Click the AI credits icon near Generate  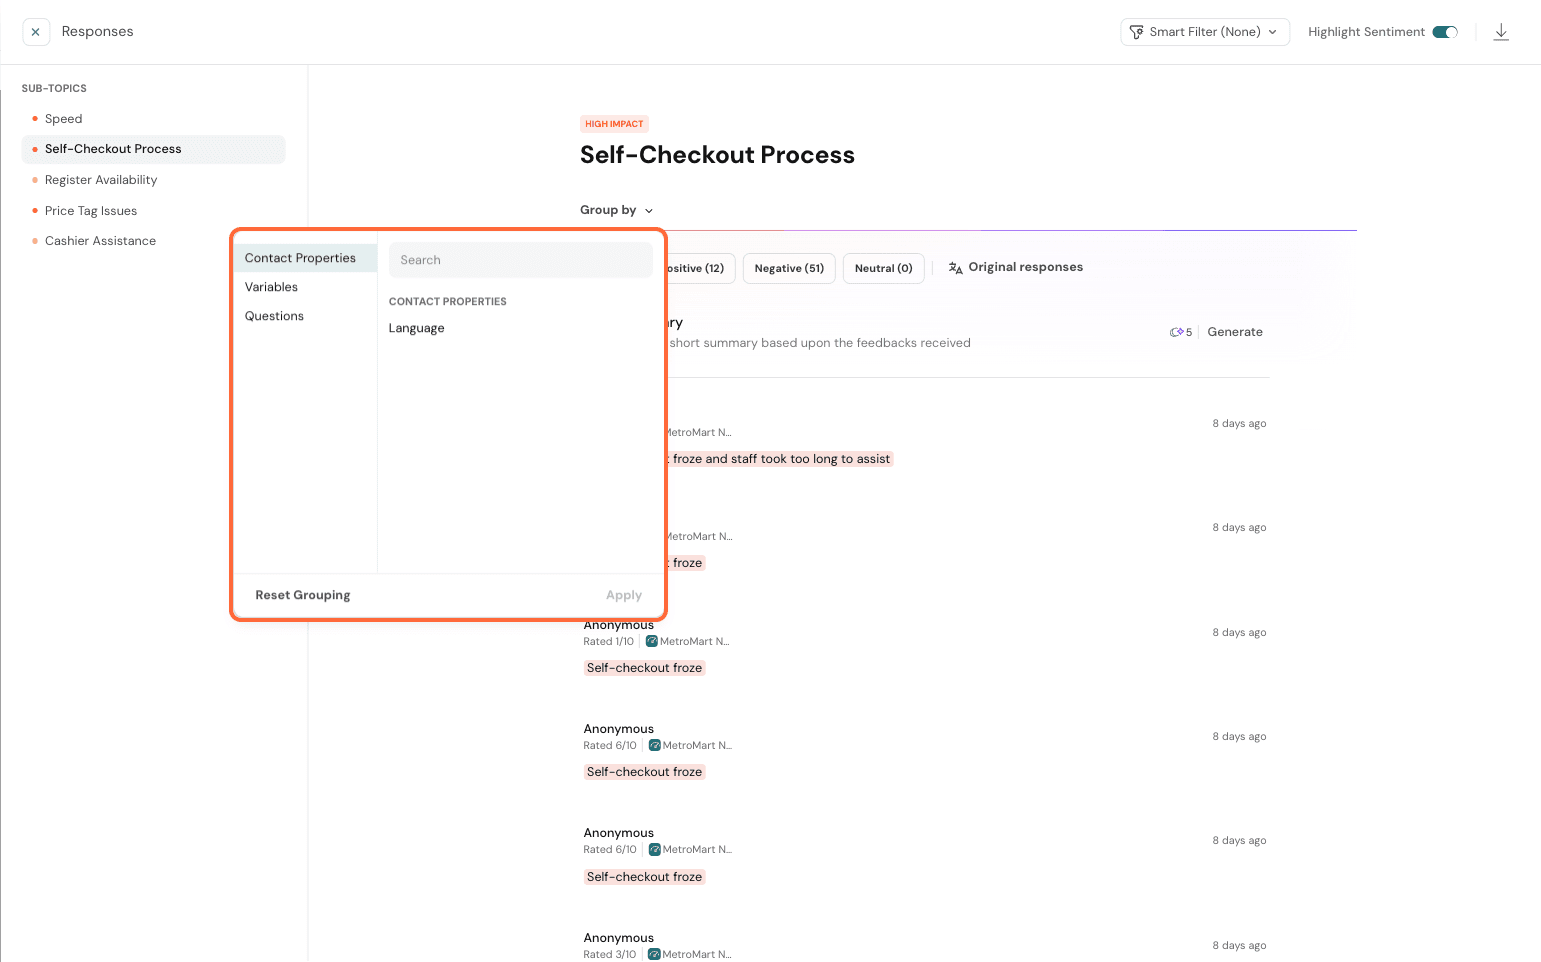[1176, 332]
